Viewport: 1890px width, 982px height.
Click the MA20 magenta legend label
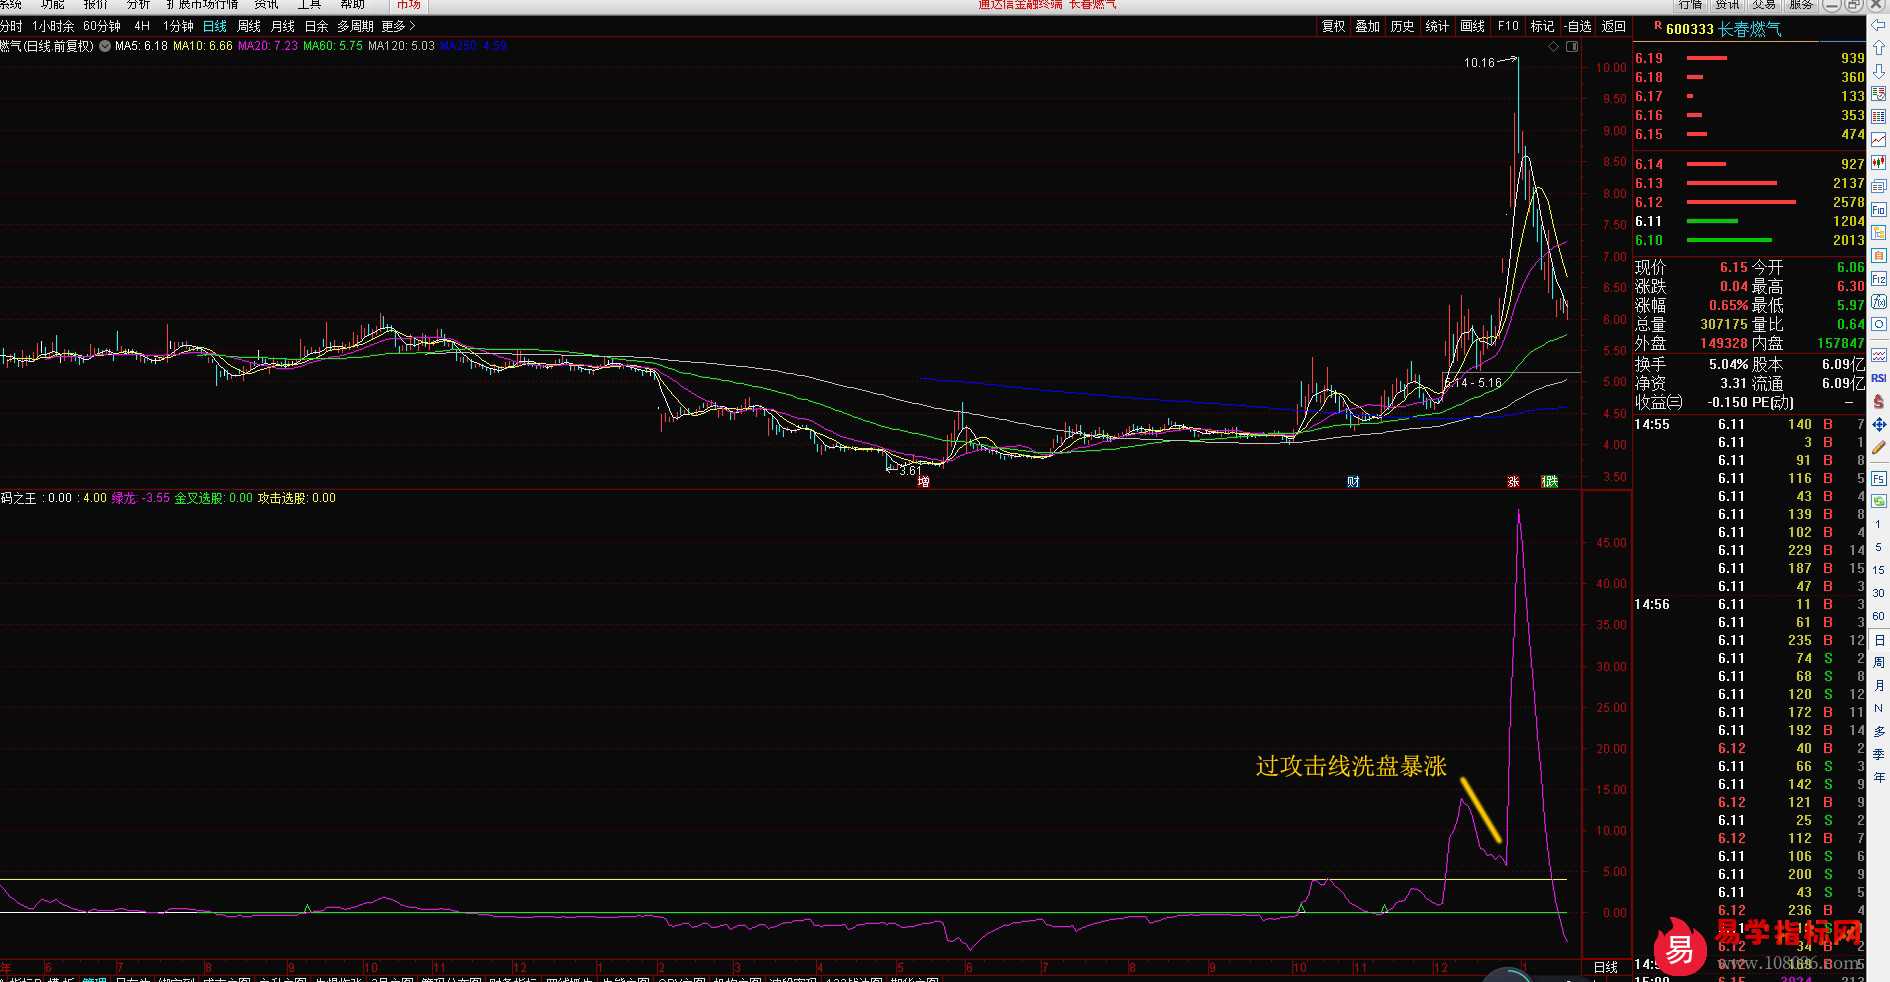click(268, 46)
